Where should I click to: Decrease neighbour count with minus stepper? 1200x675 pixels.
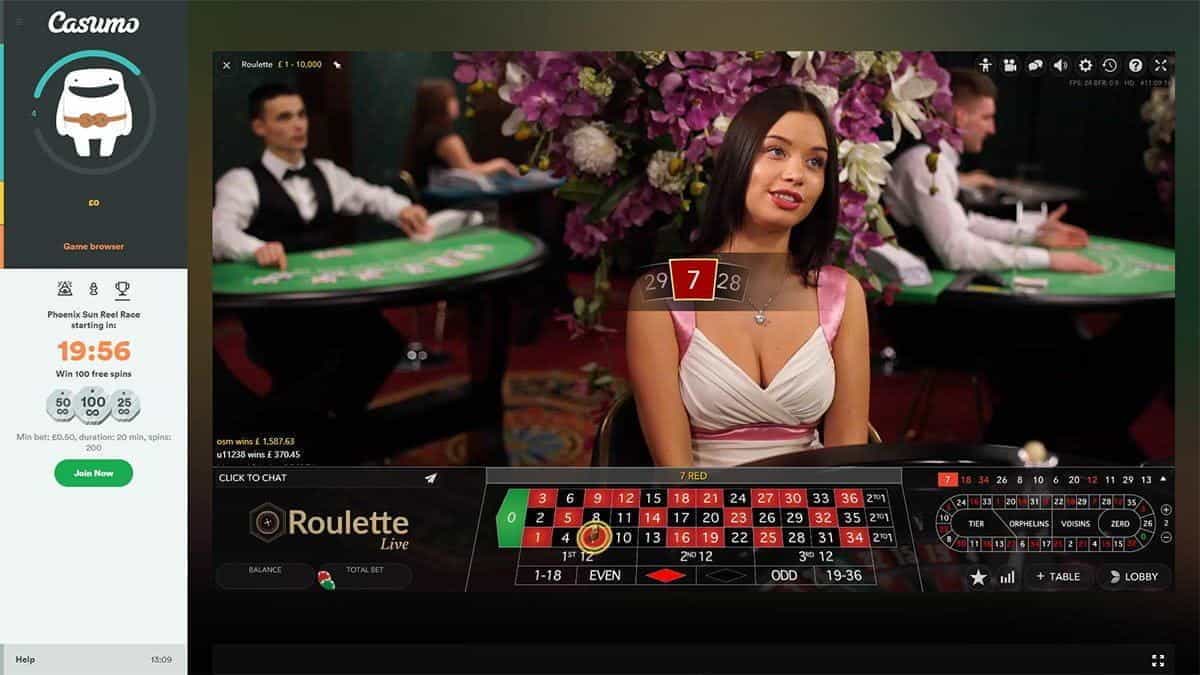tap(1166, 537)
